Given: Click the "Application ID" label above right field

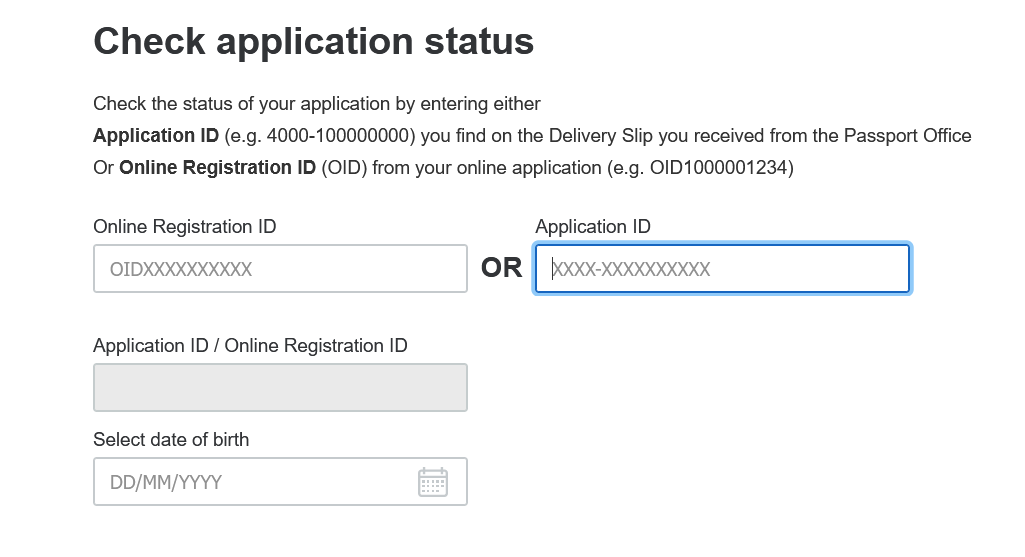Looking at the screenshot, I should [593, 227].
